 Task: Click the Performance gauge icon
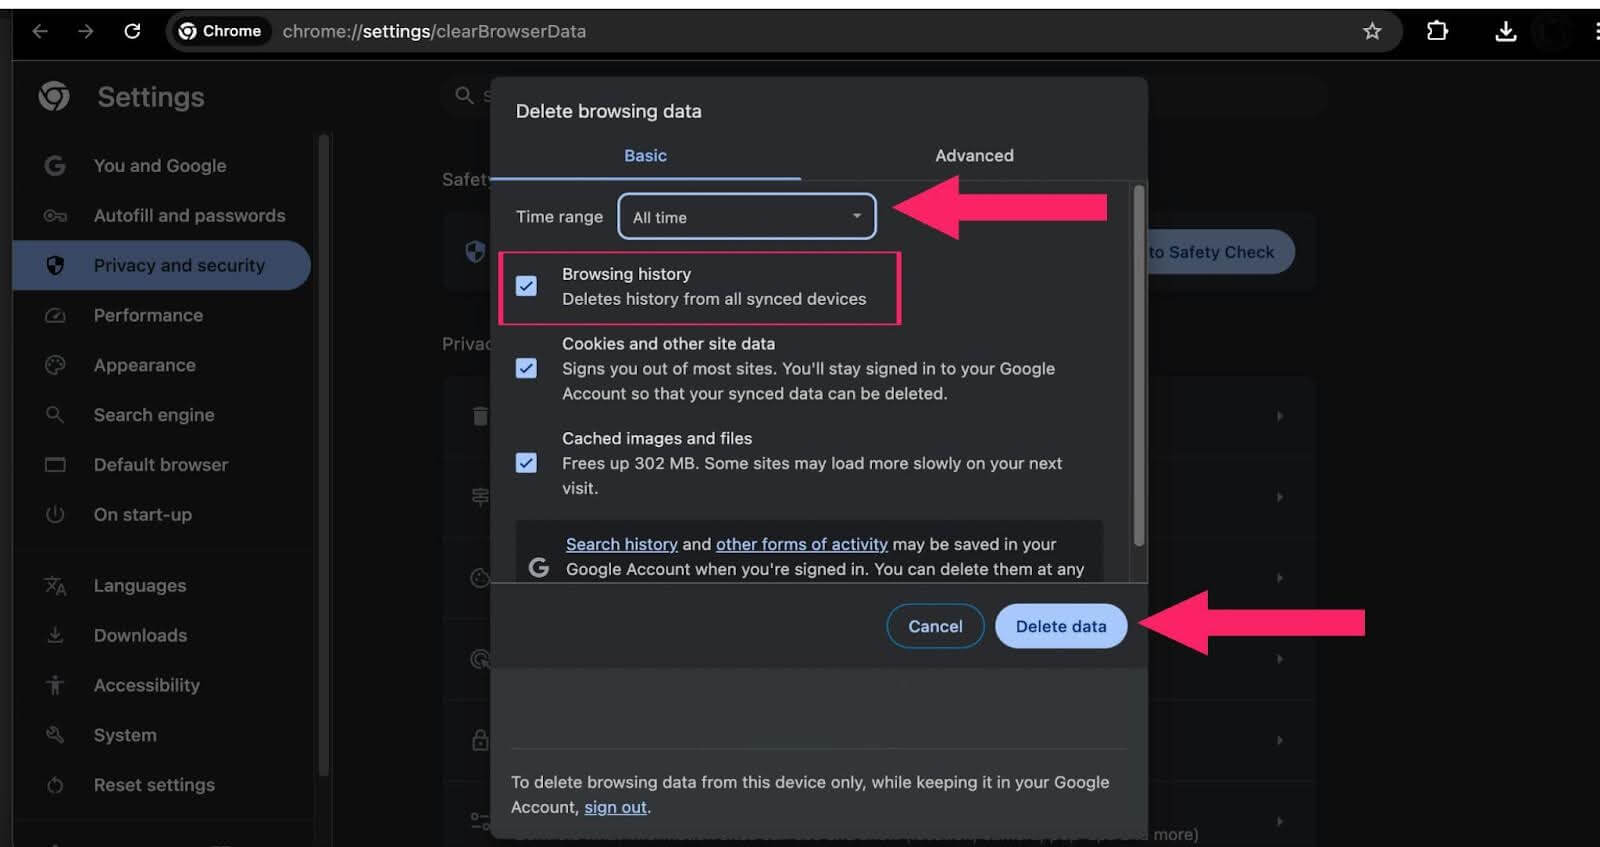coord(55,315)
